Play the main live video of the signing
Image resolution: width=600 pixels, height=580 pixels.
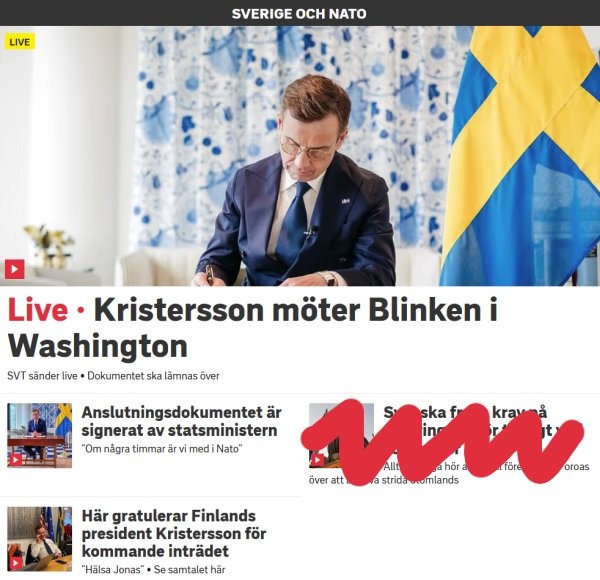click(x=15, y=269)
